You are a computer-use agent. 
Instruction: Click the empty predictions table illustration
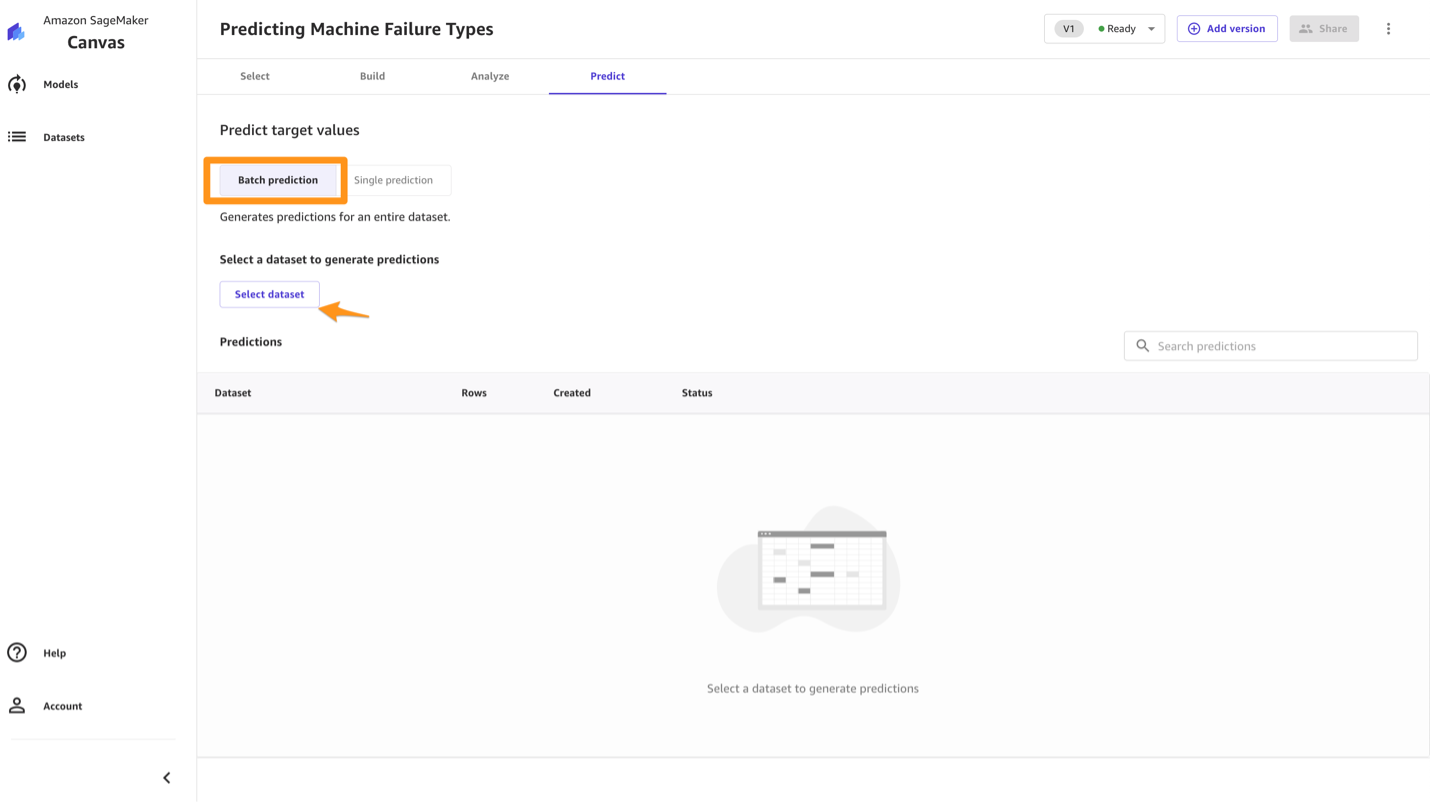point(809,569)
